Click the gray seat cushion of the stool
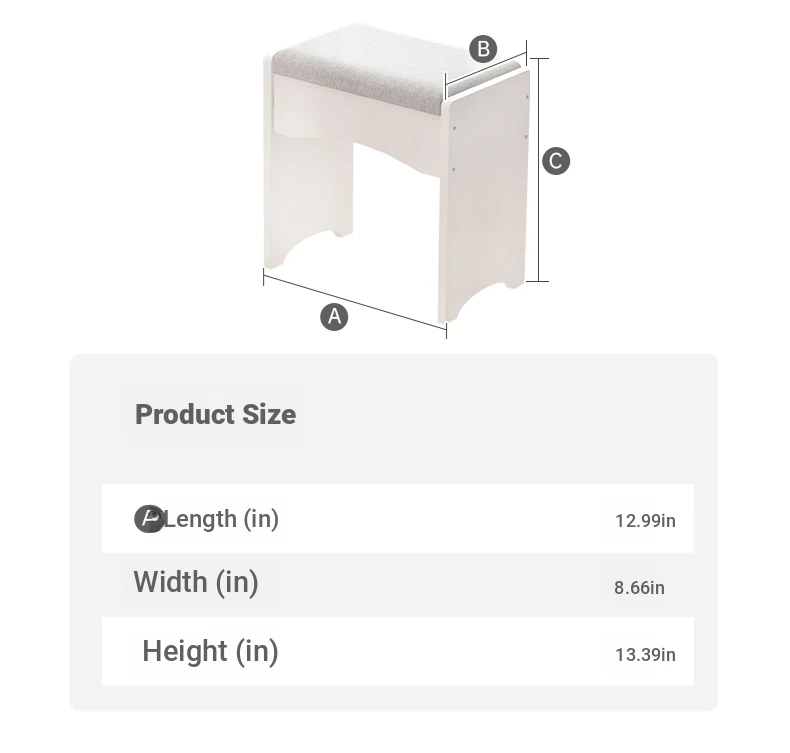The width and height of the screenshot is (790, 753). pos(360,70)
